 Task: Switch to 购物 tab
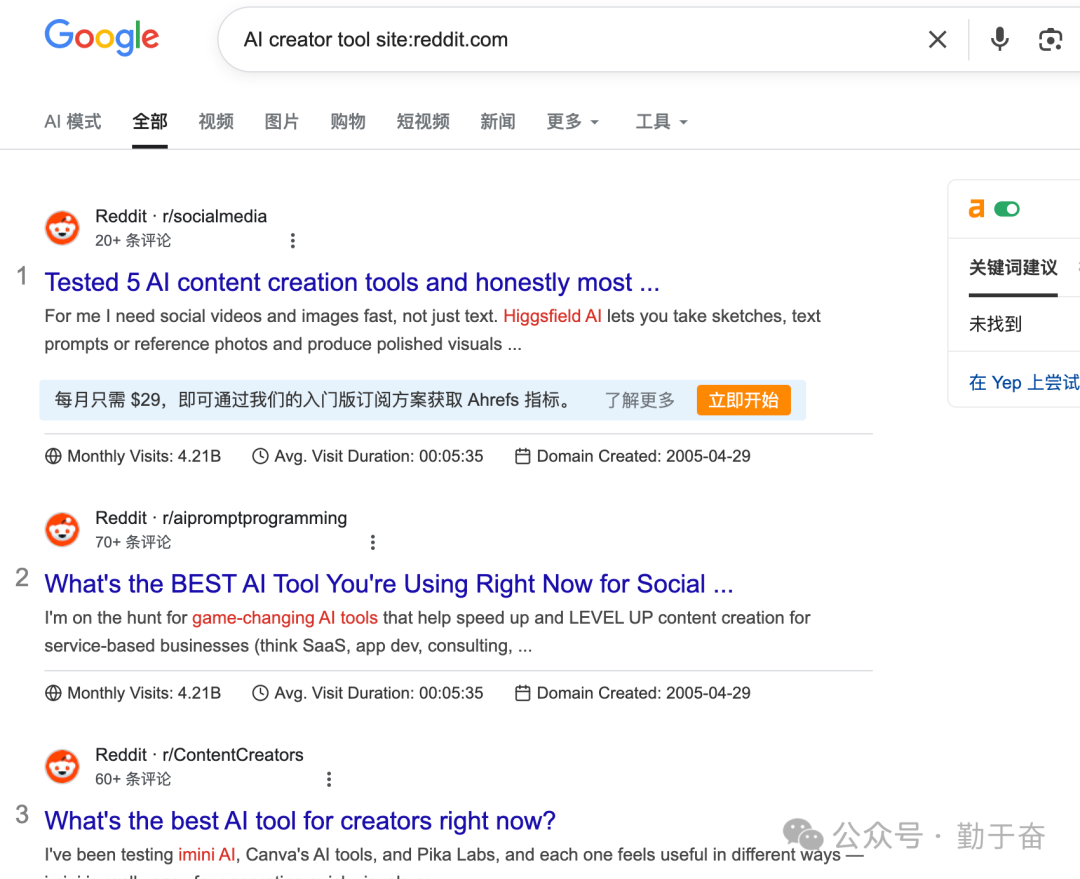point(348,122)
